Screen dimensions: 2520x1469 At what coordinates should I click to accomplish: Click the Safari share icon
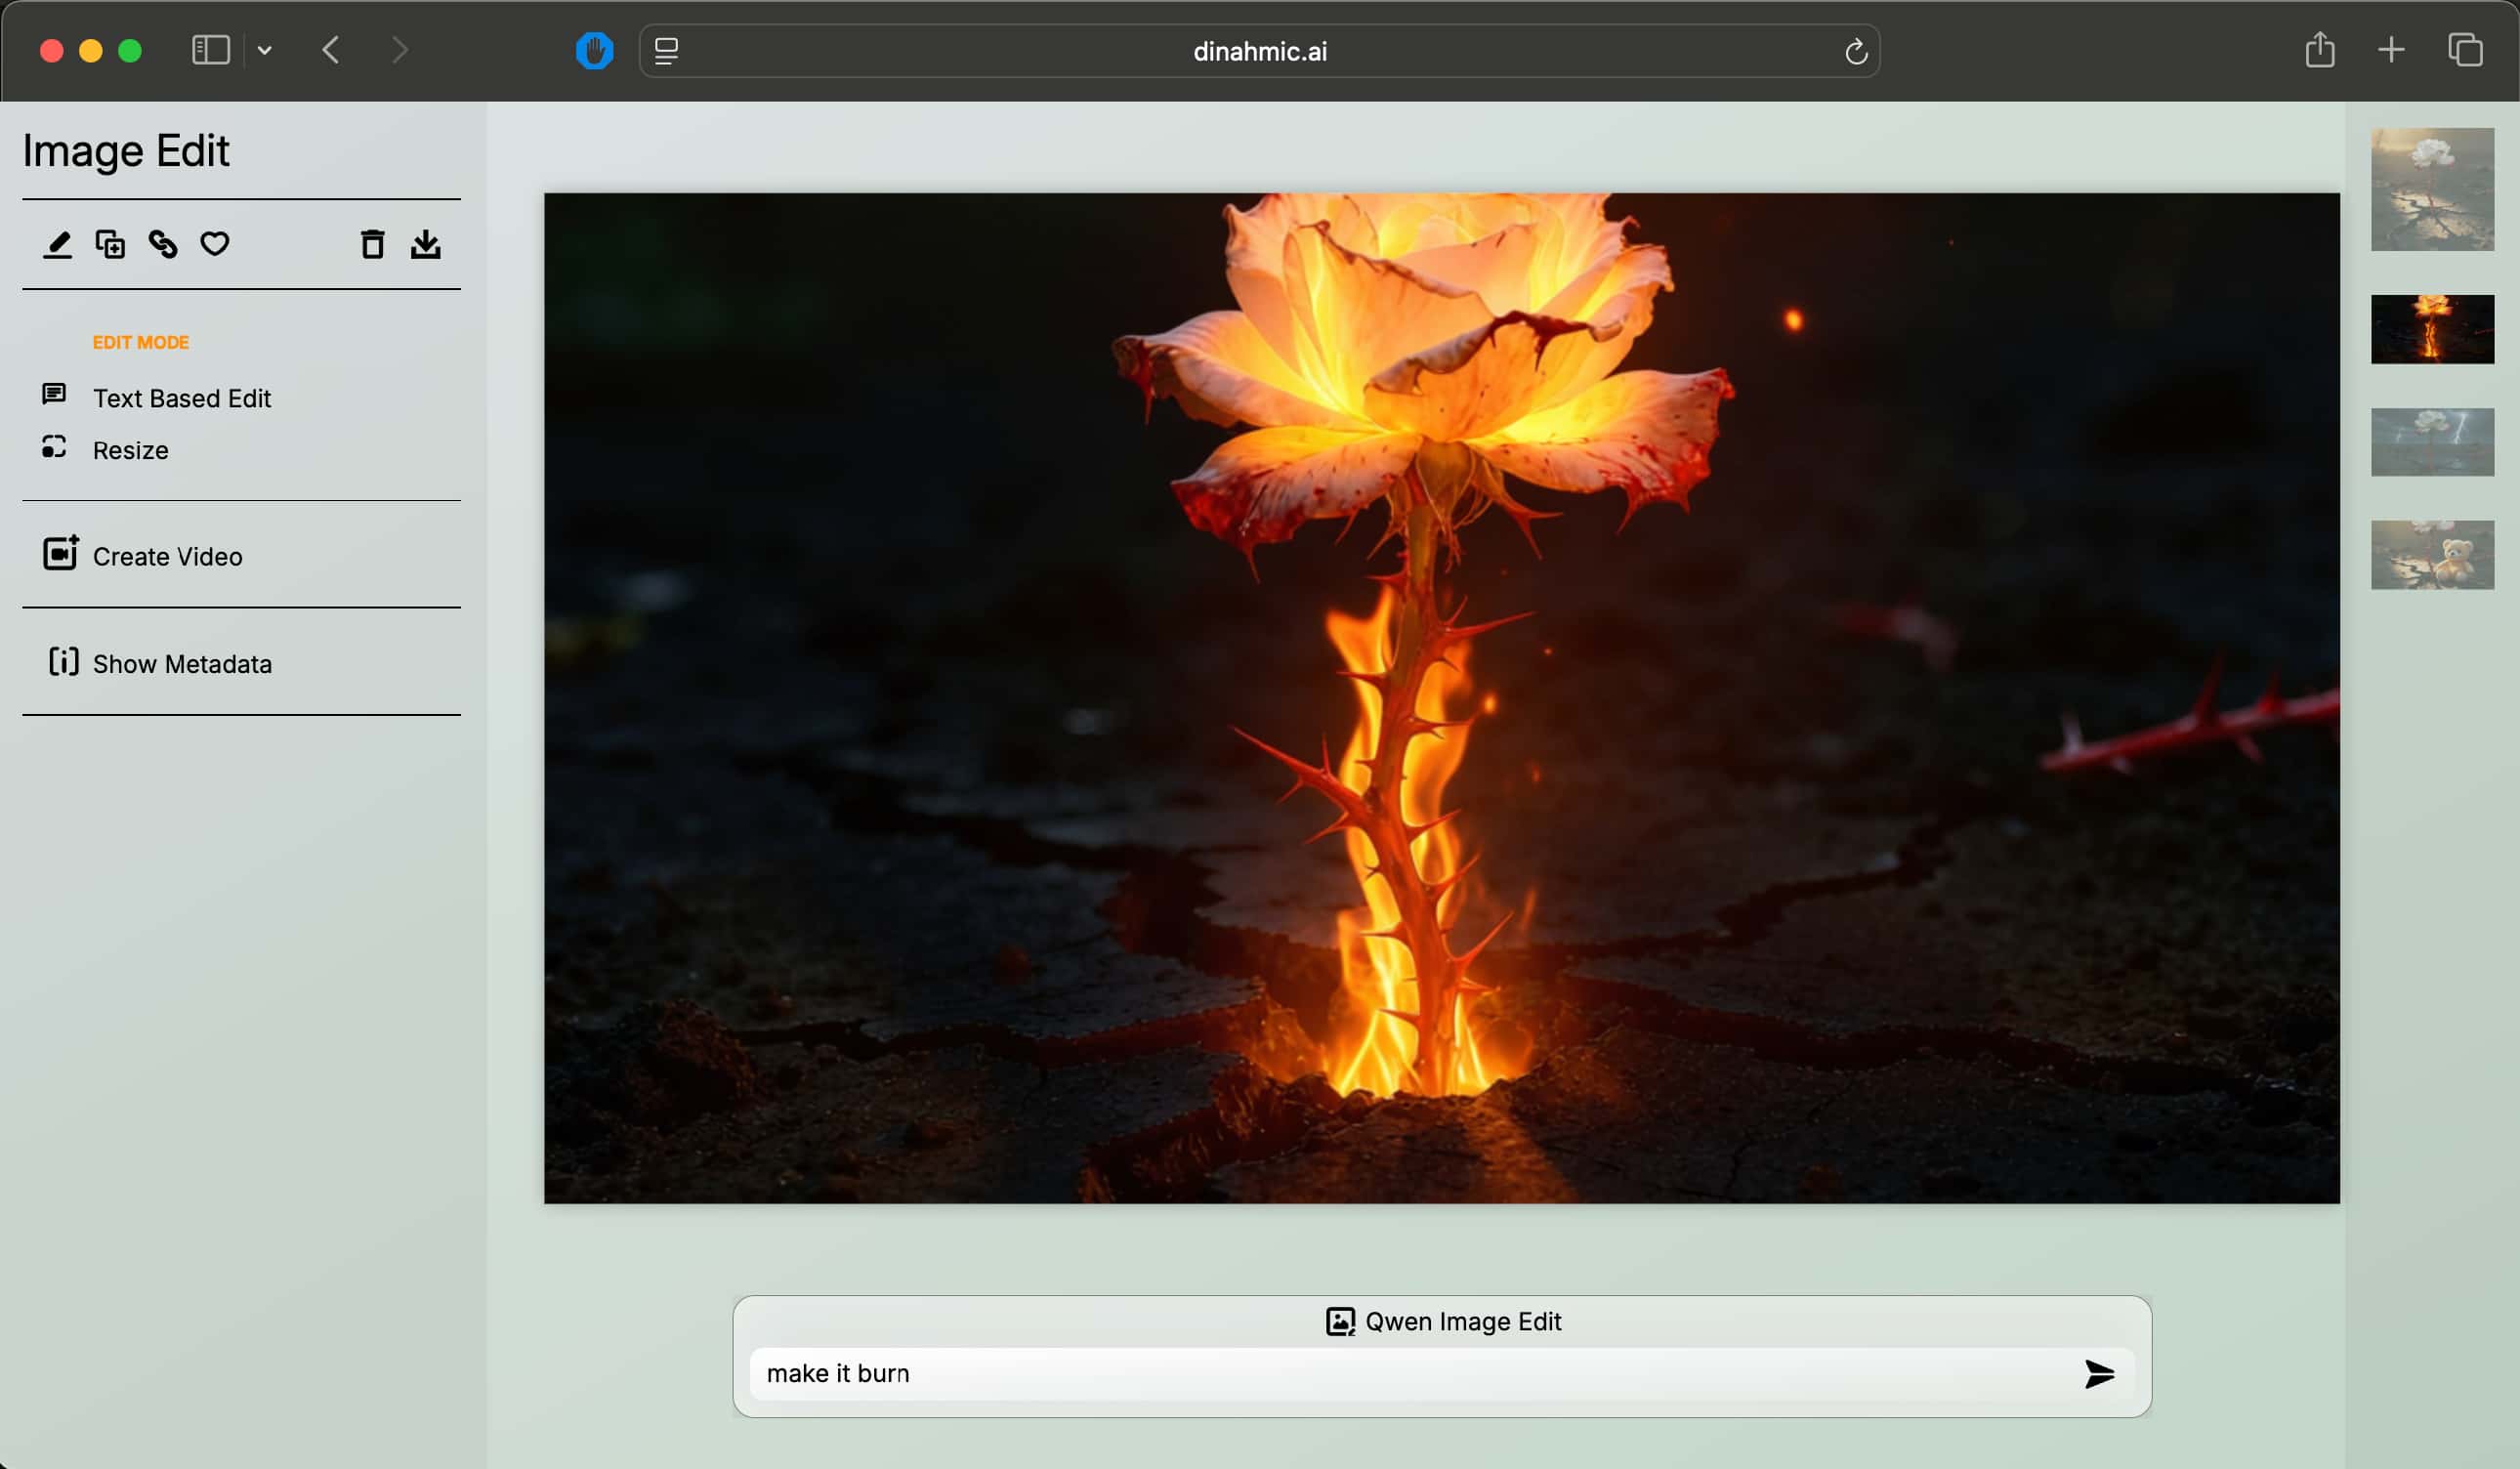pyautogui.click(x=2319, y=50)
